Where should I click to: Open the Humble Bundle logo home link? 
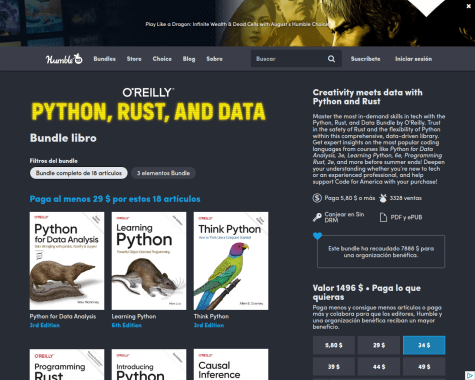pos(64,59)
